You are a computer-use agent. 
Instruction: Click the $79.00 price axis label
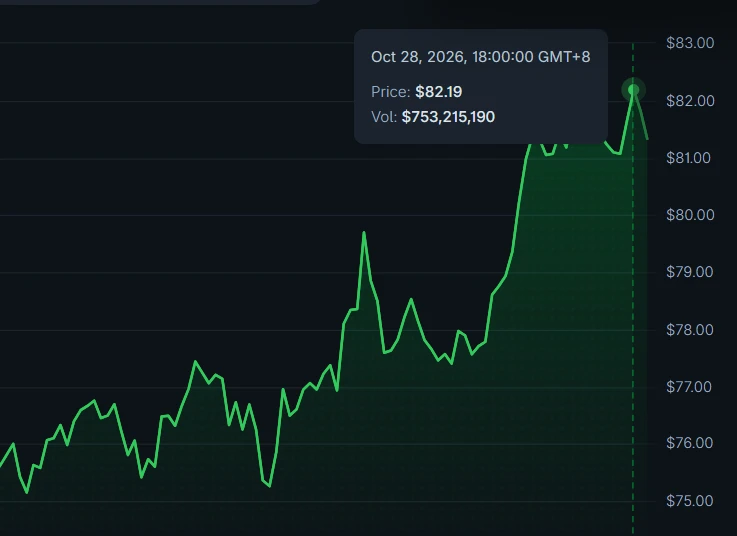click(x=690, y=272)
